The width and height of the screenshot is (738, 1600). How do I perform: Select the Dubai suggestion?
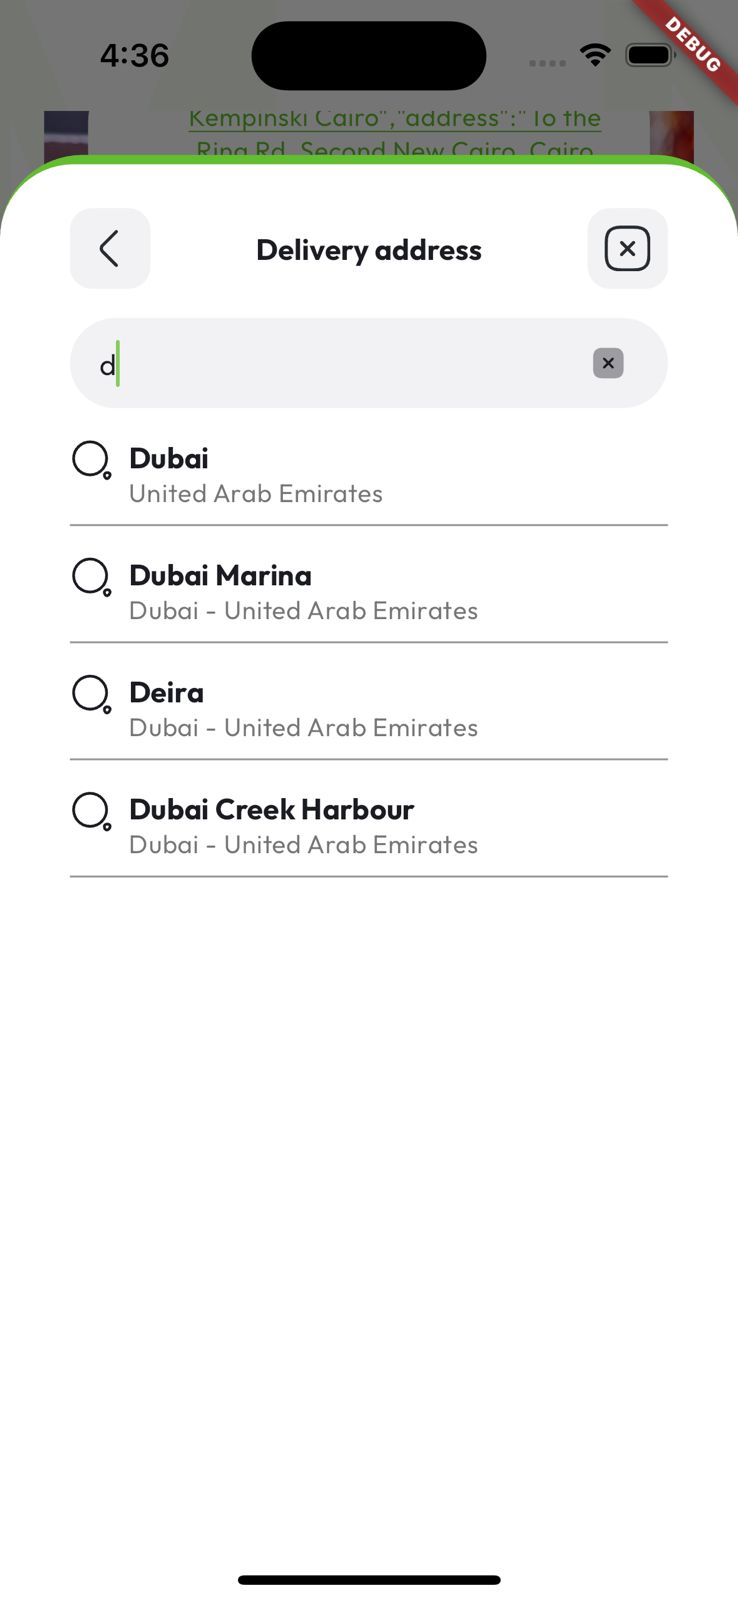coord(369,475)
